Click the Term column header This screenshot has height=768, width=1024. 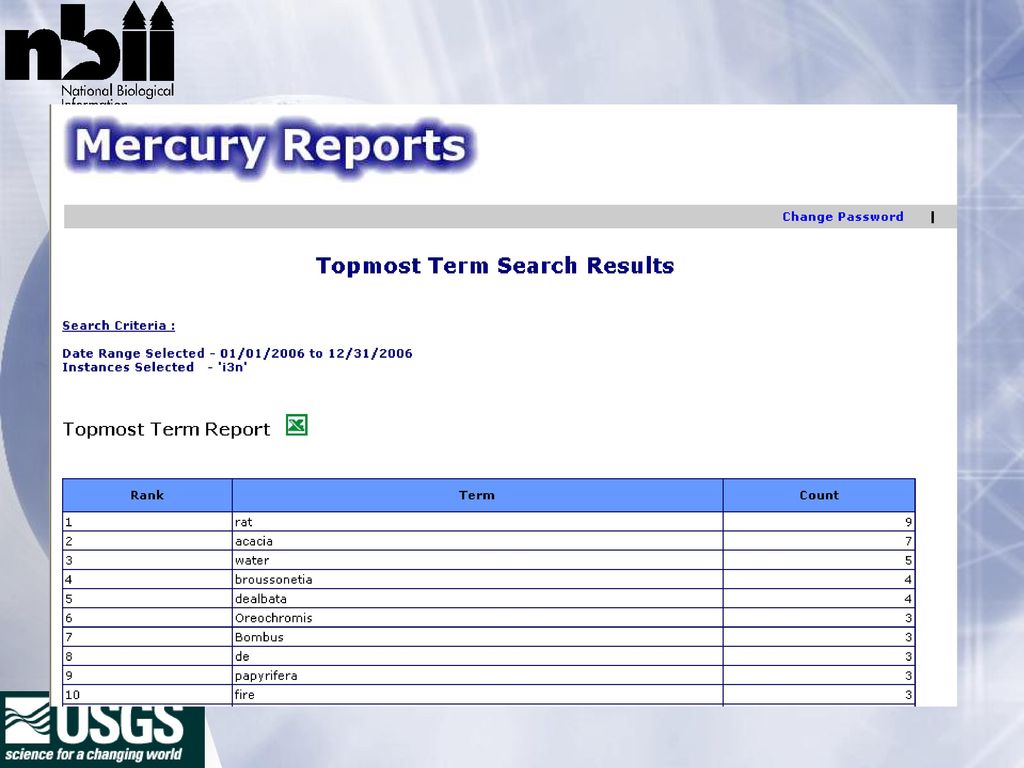477,495
